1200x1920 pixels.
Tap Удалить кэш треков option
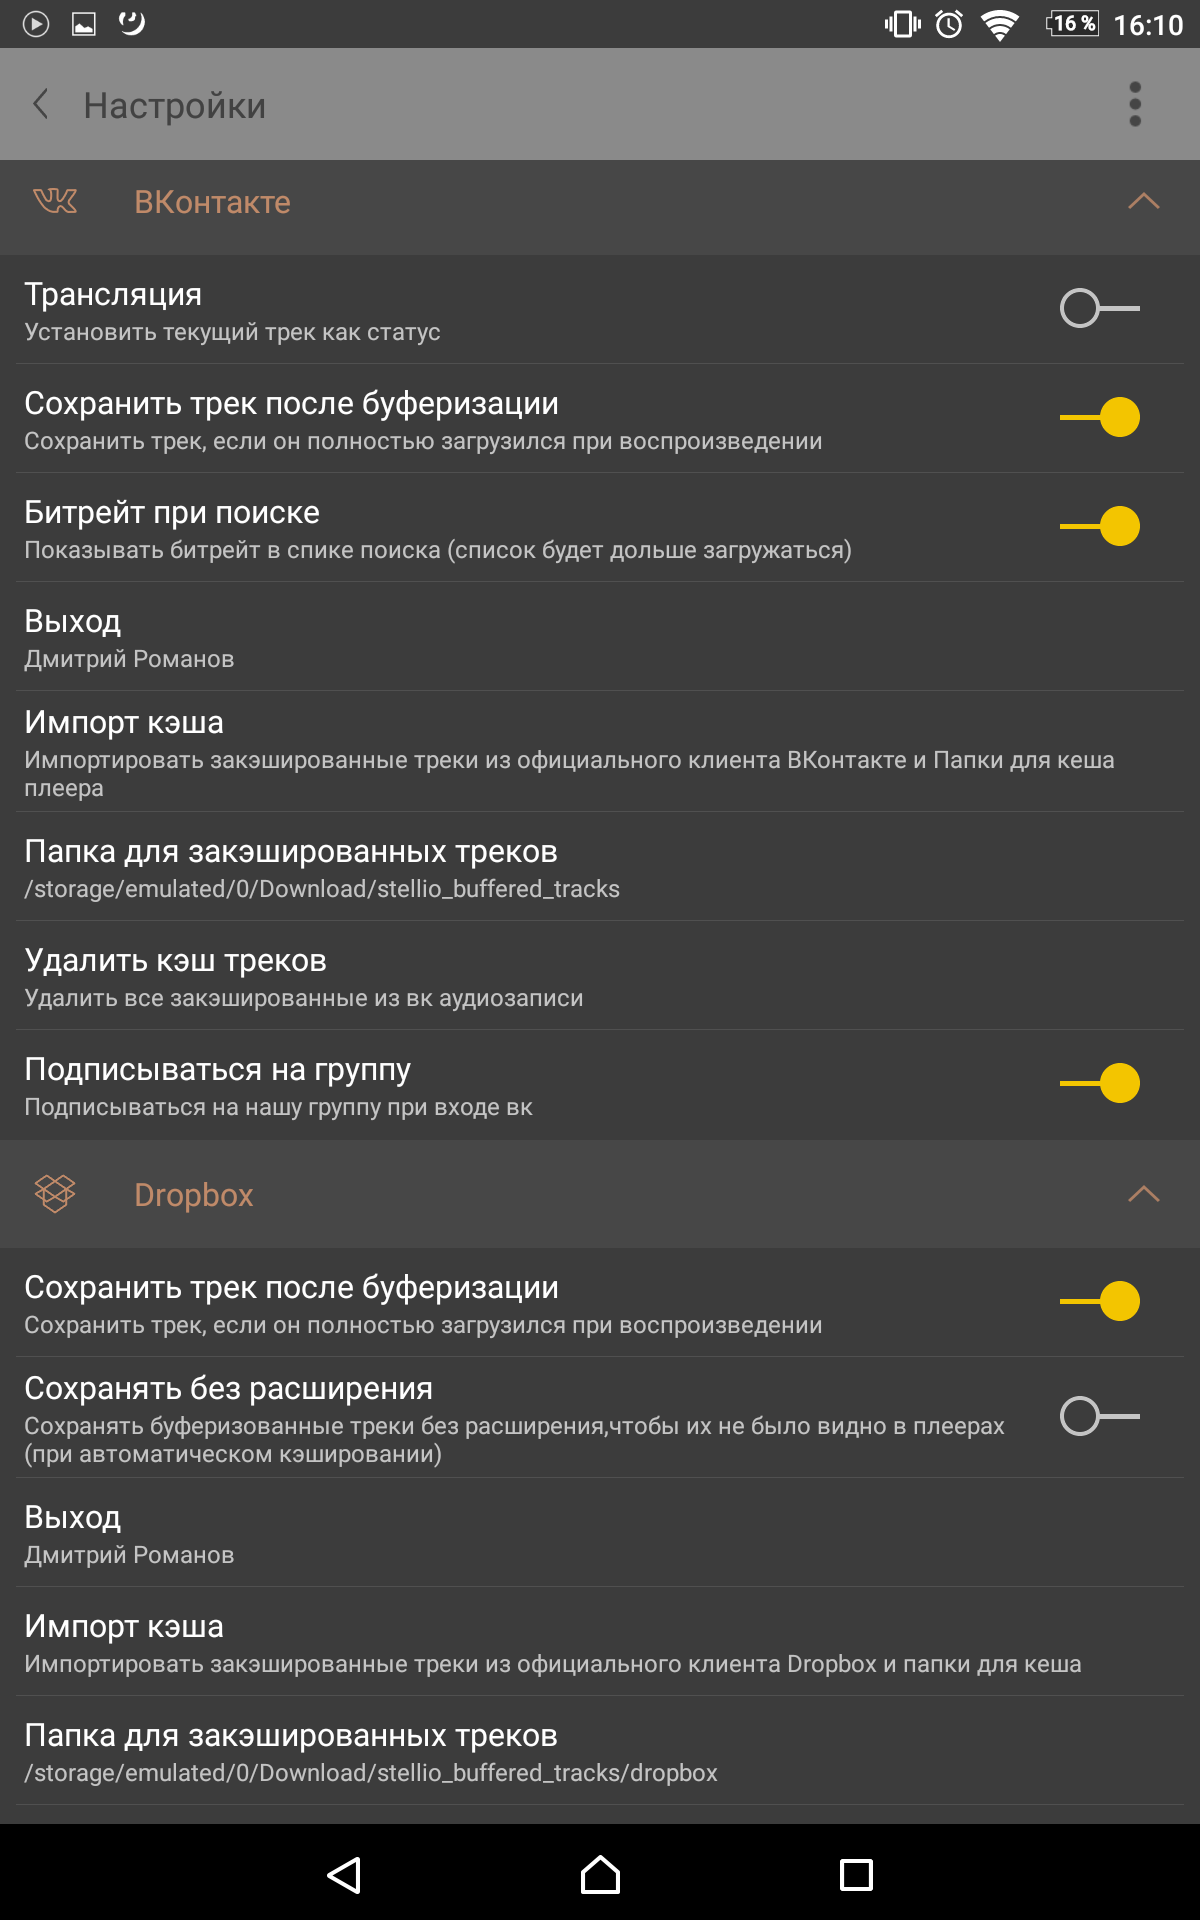(600, 976)
